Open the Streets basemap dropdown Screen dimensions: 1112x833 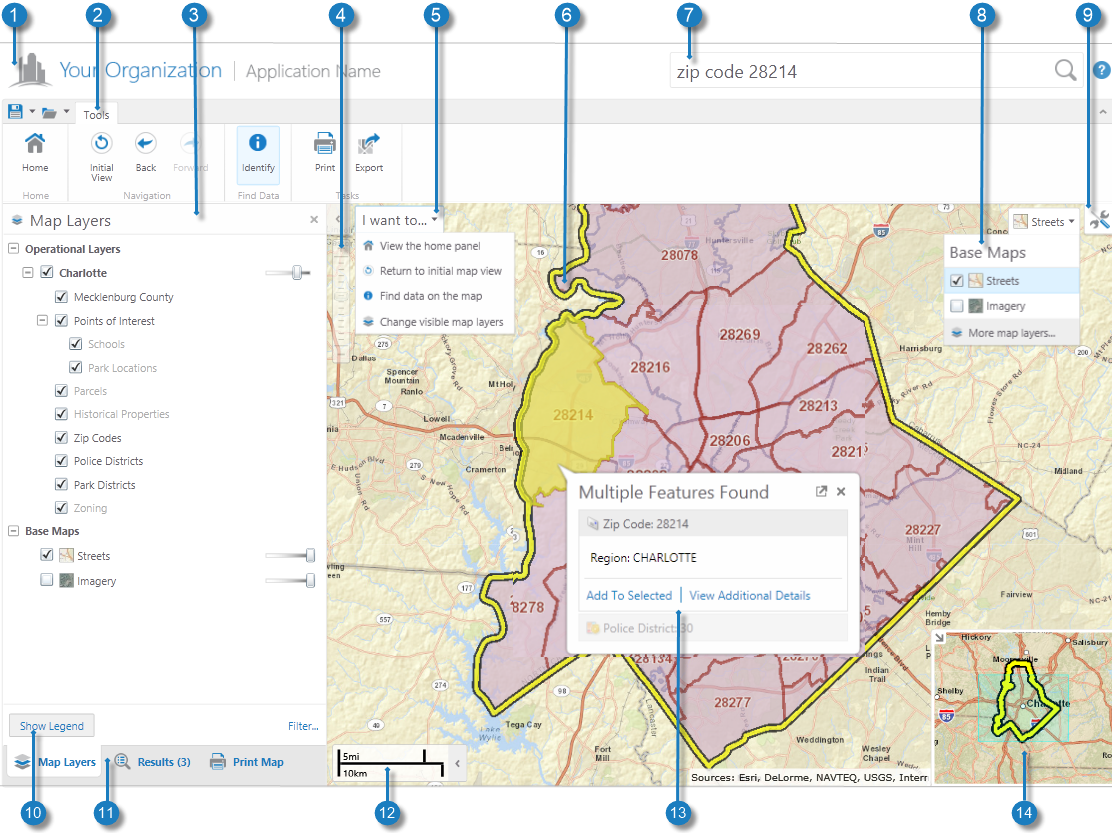click(x=1045, y=221)
